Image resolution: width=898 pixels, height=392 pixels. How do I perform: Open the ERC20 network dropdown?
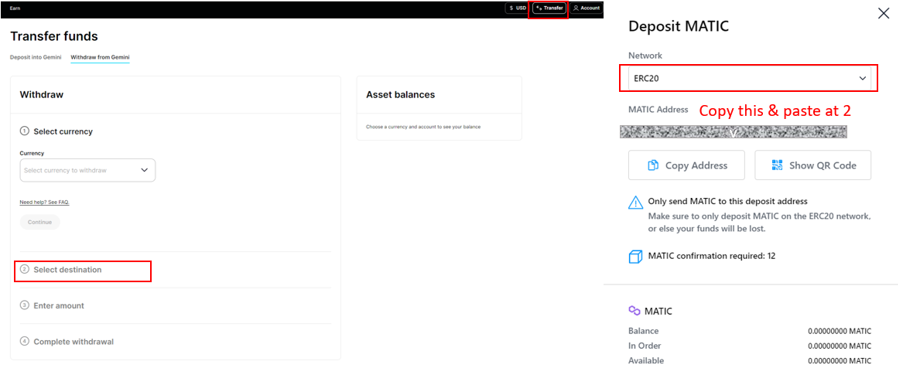click(749, 79)
